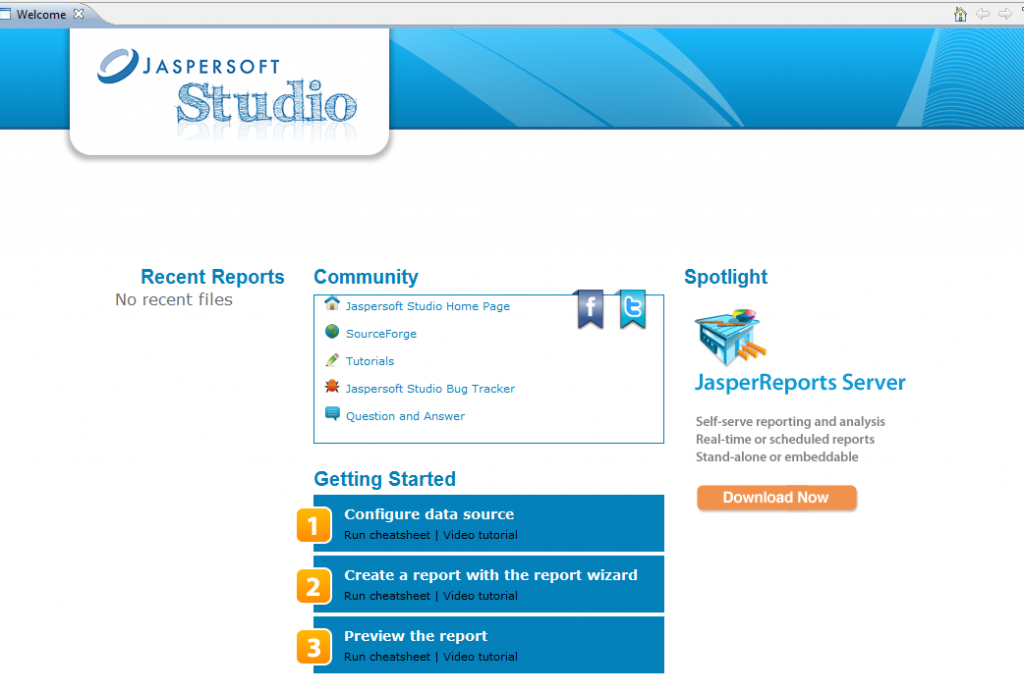Open Jaspersoft Studio Home Page link
This screenshot has height=693, width=1024.
pos(428,306)
